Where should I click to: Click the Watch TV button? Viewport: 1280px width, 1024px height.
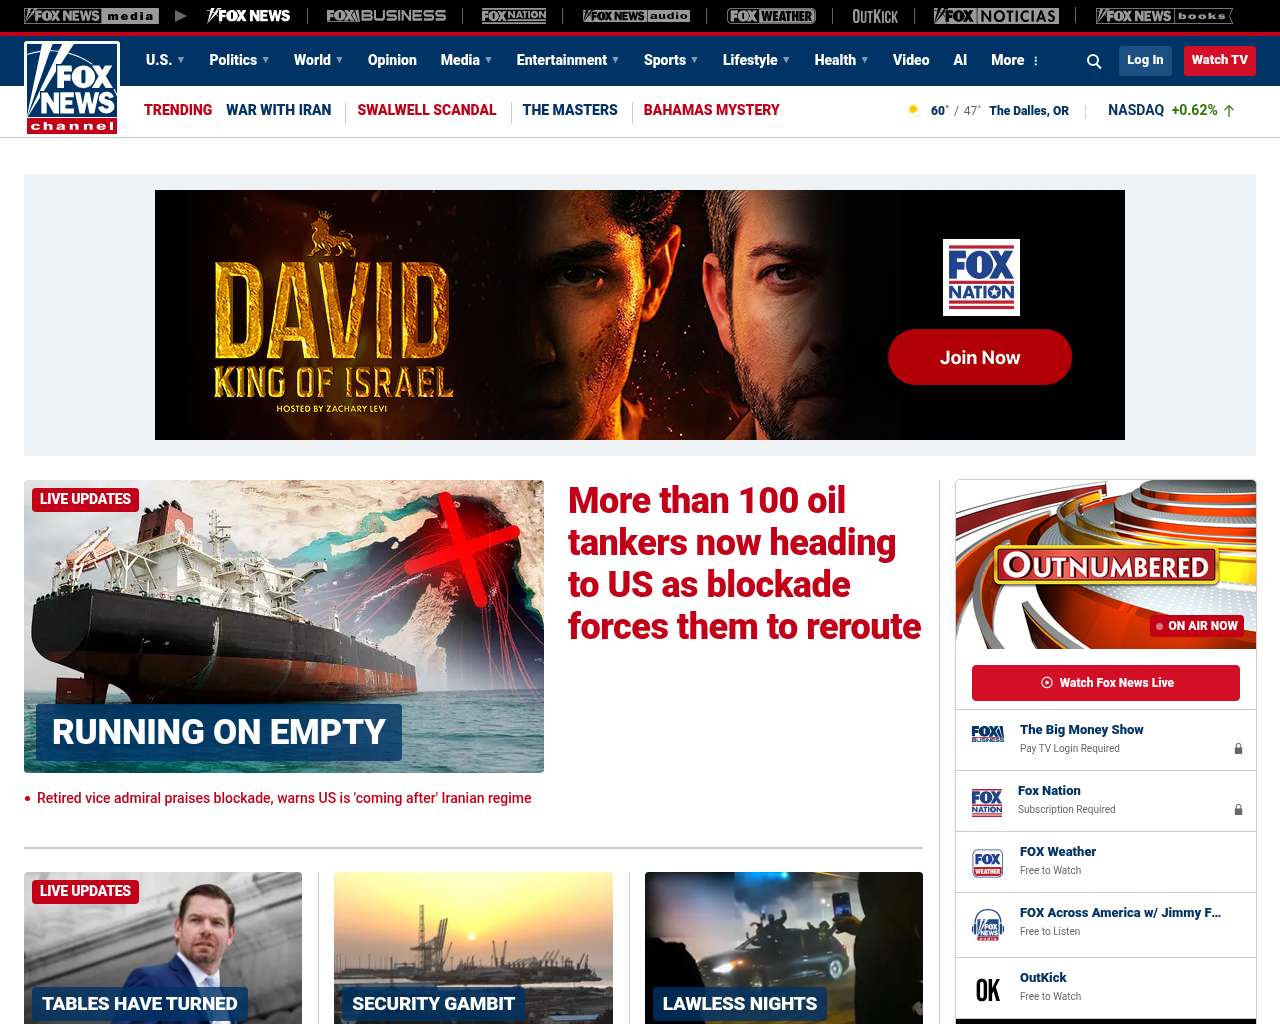(1219, 60)
